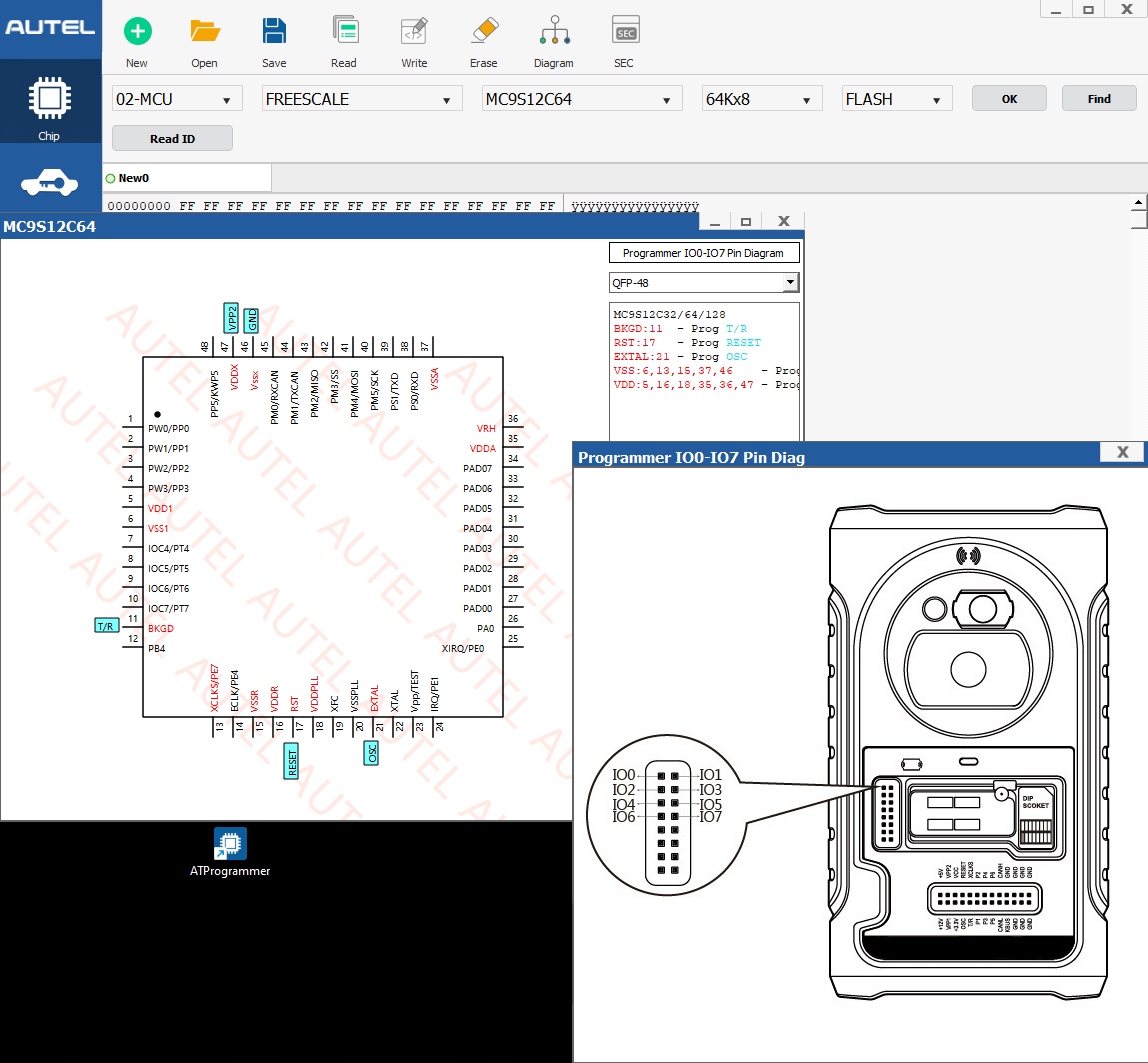The width and height of the screenshot is (1148, 1063).
Task: Click the Programmer IO0-IO7 Pin Diagram button
Action: 704,253
